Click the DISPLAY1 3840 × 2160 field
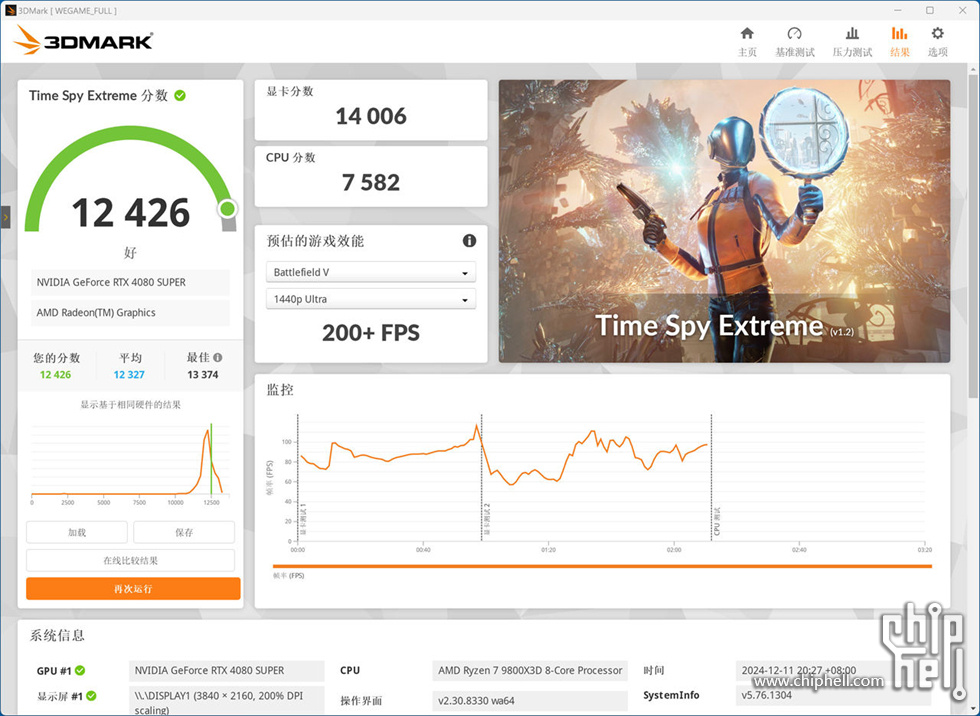980x716 pixels. click(x=226, y=702)
